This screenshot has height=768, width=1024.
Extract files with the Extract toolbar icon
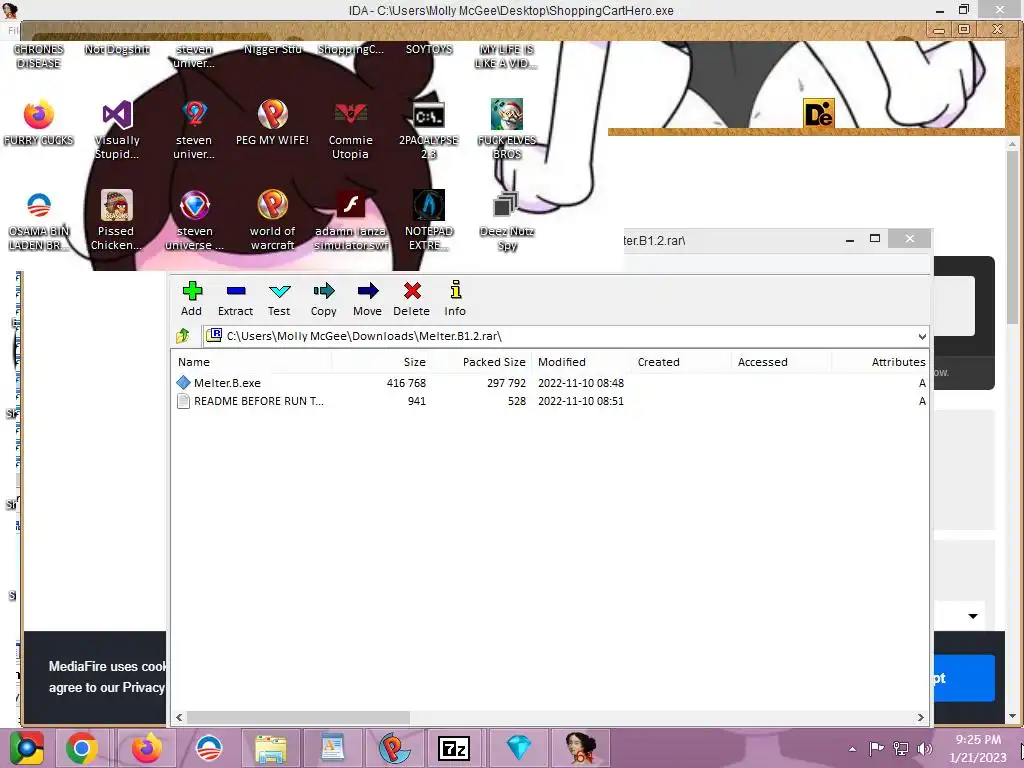coord(235,298)
